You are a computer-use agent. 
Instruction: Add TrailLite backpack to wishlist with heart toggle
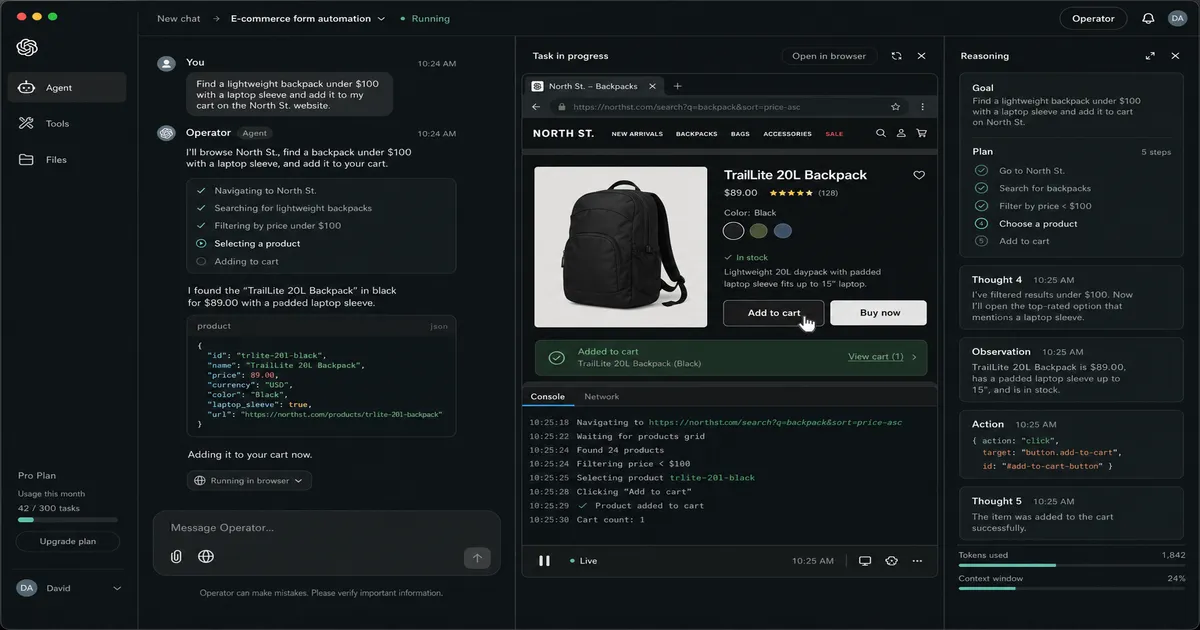(919, 175)
